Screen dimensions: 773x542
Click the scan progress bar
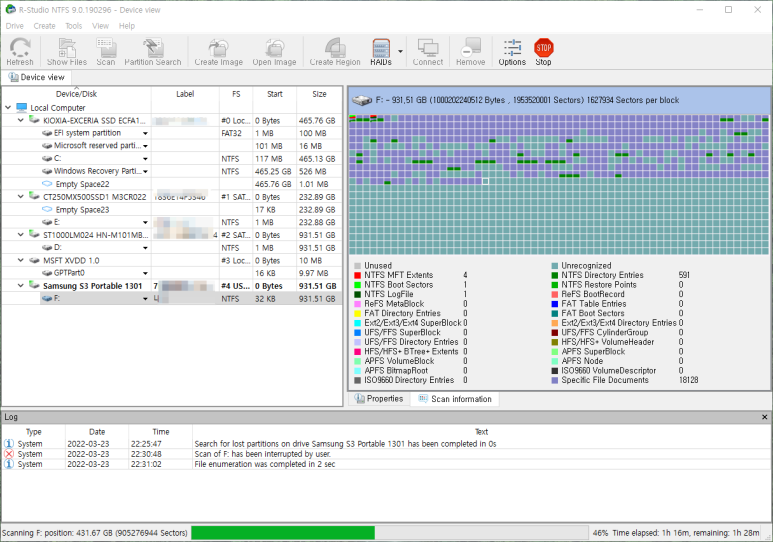[389, 533]
